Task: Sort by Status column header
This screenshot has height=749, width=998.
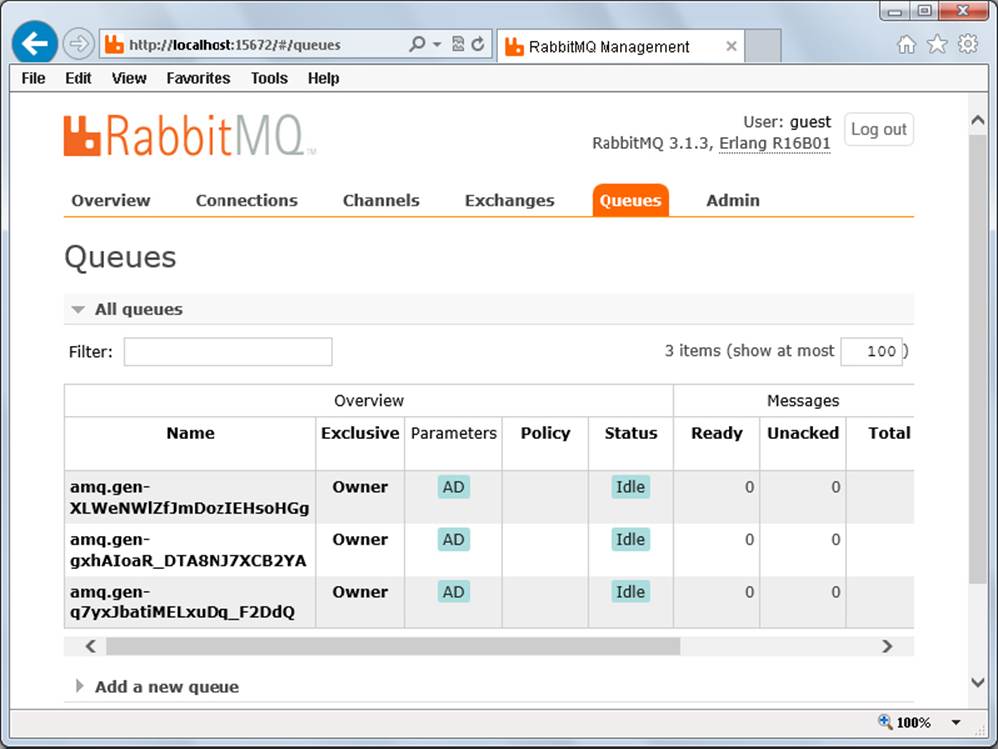Action: point(631,433)
